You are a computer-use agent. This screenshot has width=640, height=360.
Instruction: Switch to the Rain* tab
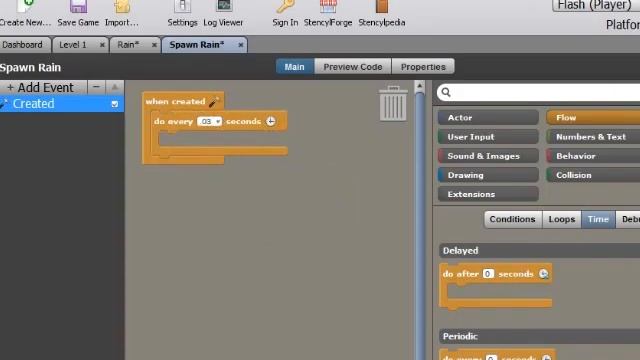tap(128, 44)
